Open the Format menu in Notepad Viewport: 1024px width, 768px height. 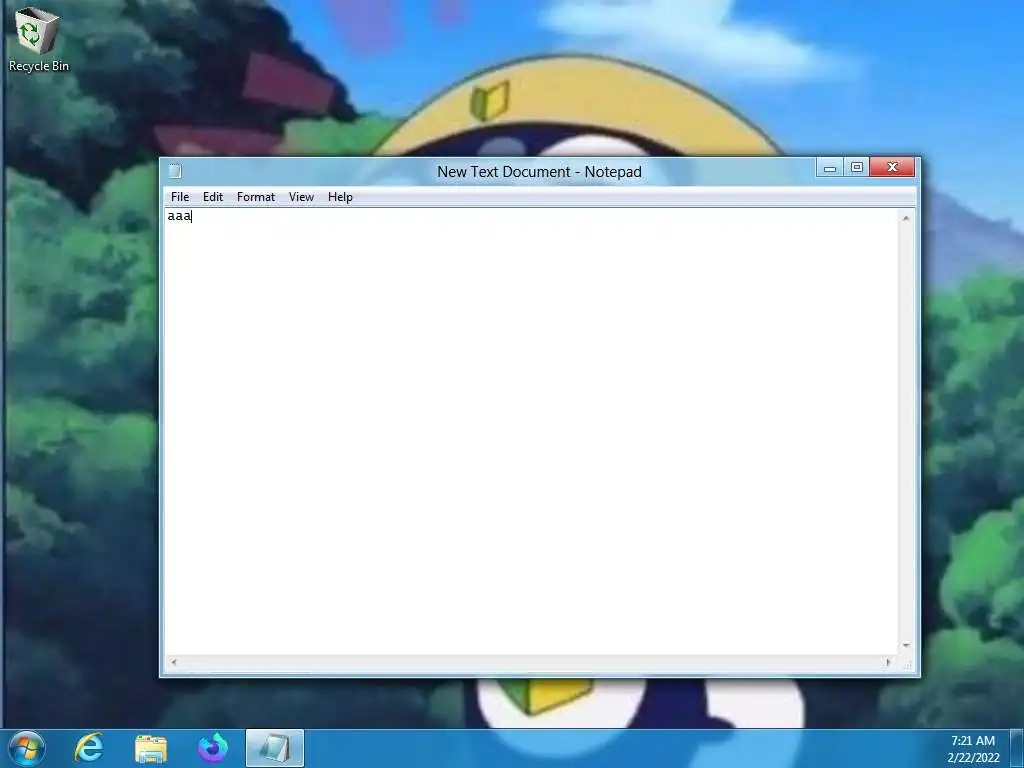[256, 197]
